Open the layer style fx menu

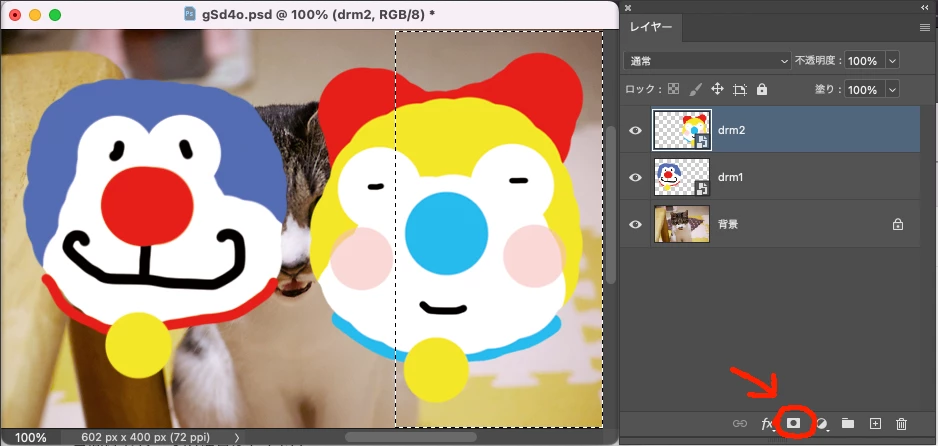(x=768, y=424)
